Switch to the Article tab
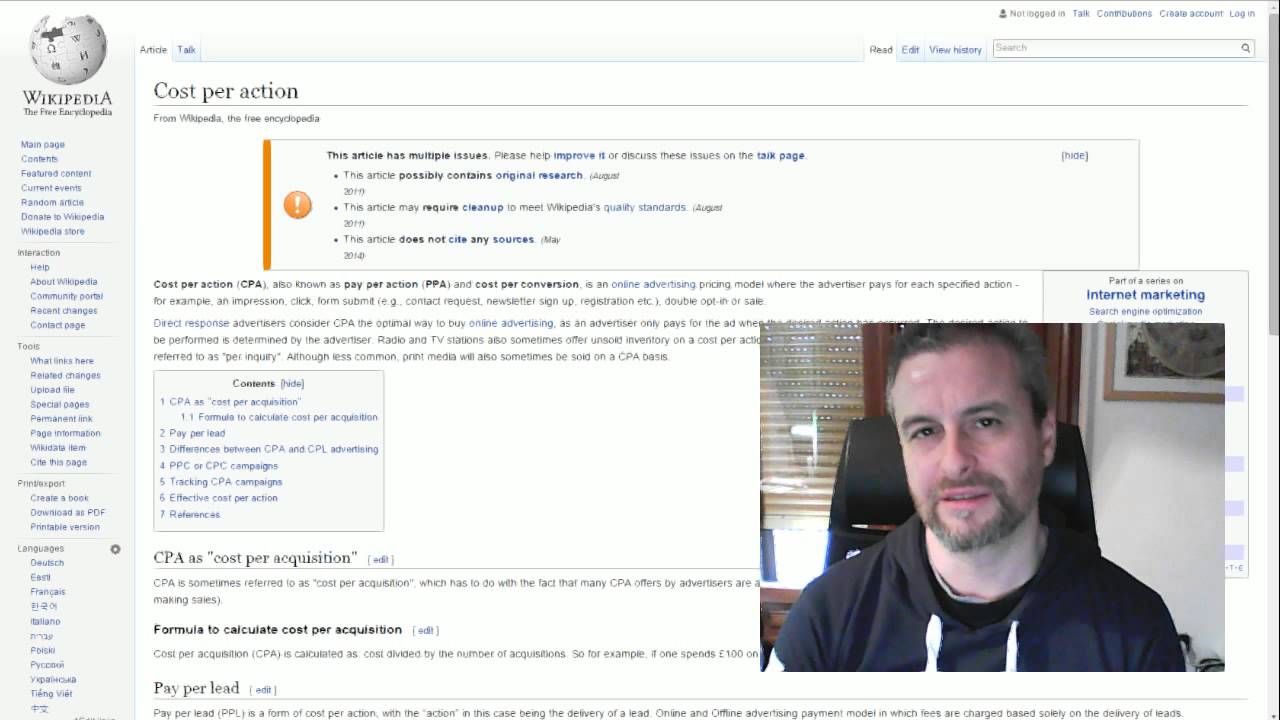 (x=153, y=50)
